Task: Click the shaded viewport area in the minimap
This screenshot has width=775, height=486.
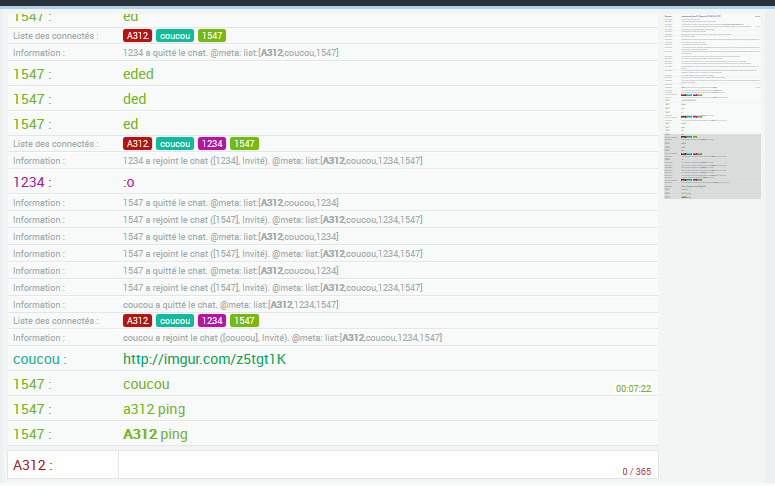Action: tap(712, 167)
